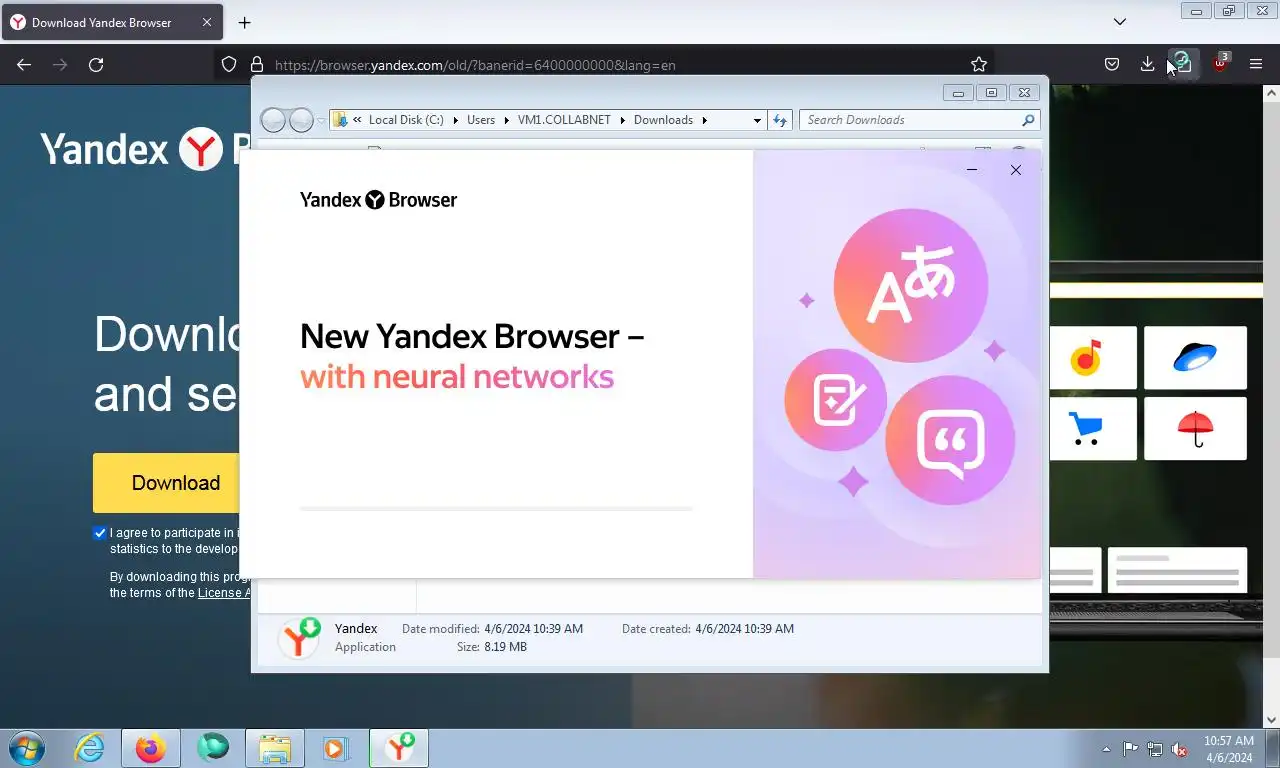The height and width of the screenshot is (768, 1280).
Task: Click the blue disk tile on webpage
Action: [1195, 357]
